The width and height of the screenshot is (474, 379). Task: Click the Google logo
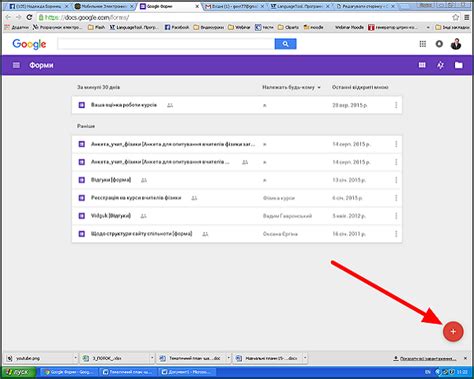tap(29, 44)
